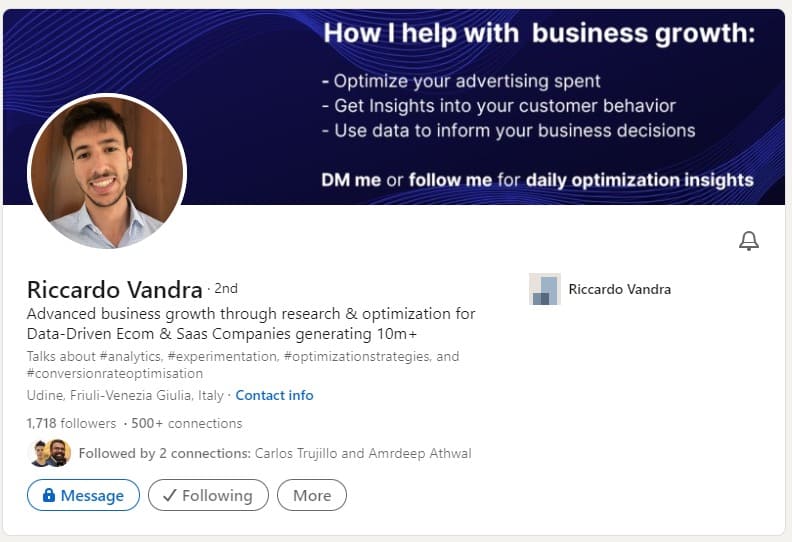Image resolution: width=792 pixels, height=542 pixels.
Task: View the 1,718 followers list
Action: (x=71, y=423)
